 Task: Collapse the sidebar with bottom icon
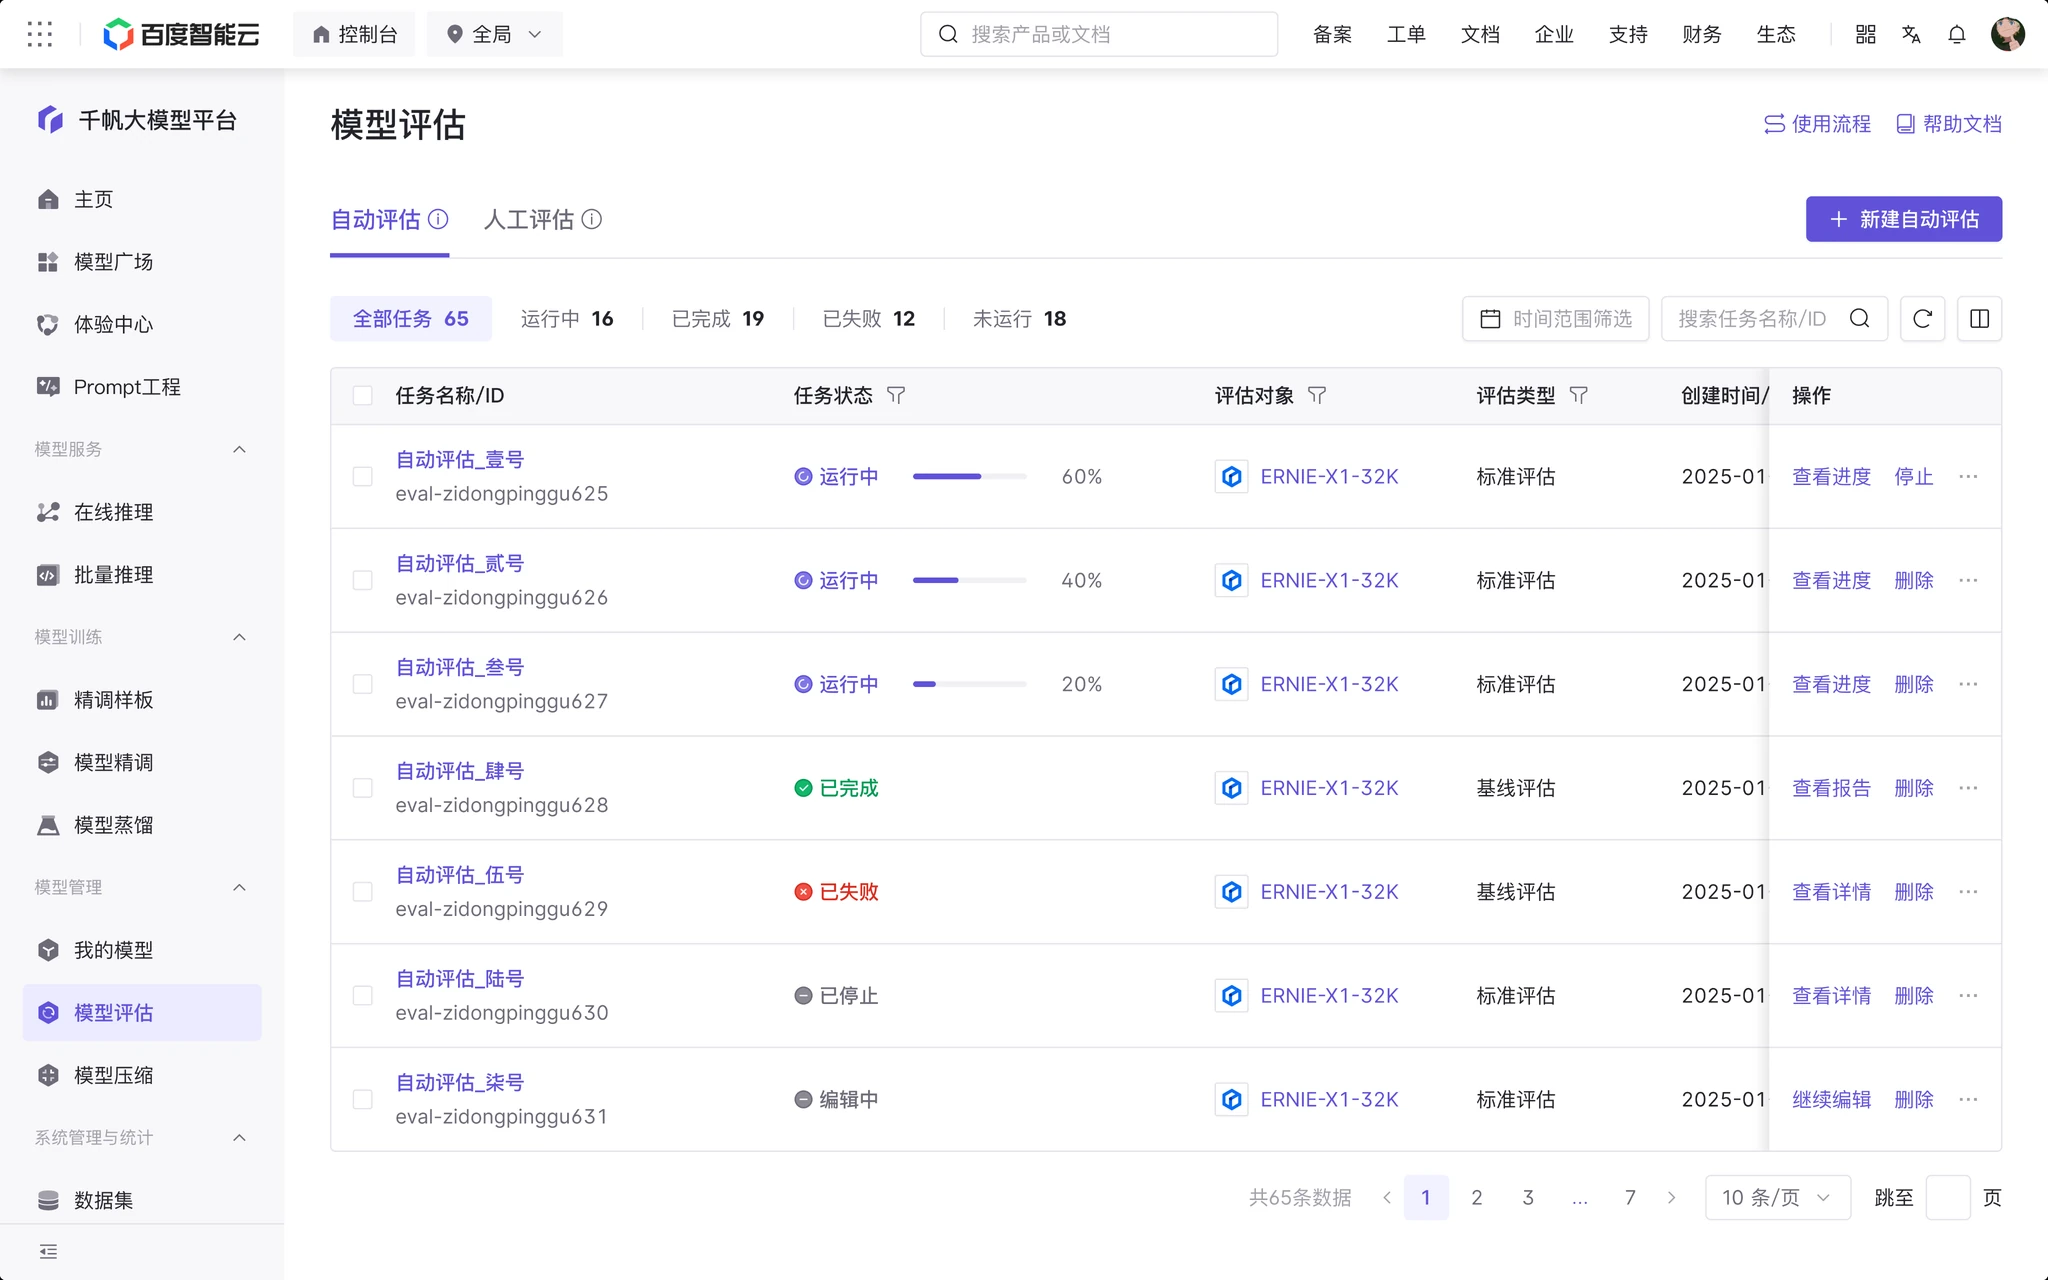click(x=48, y=1251)
